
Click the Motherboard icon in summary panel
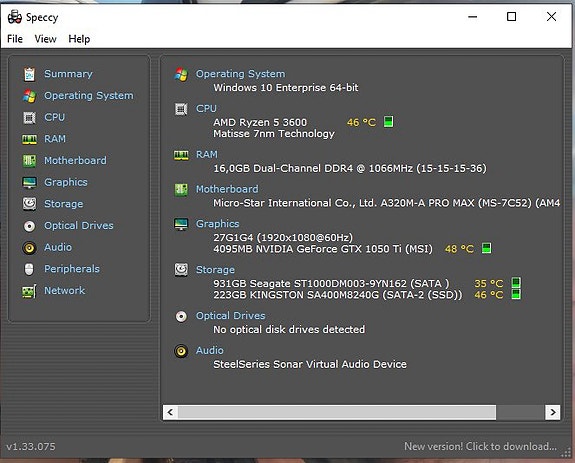point(181,190)
